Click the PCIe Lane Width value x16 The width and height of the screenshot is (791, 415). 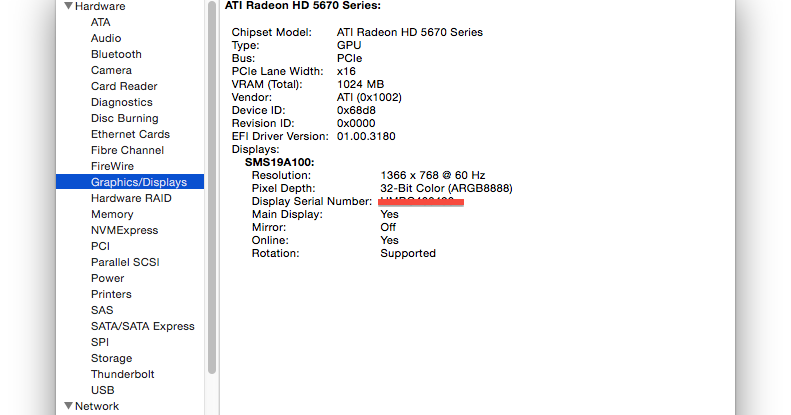click(346, 72)
